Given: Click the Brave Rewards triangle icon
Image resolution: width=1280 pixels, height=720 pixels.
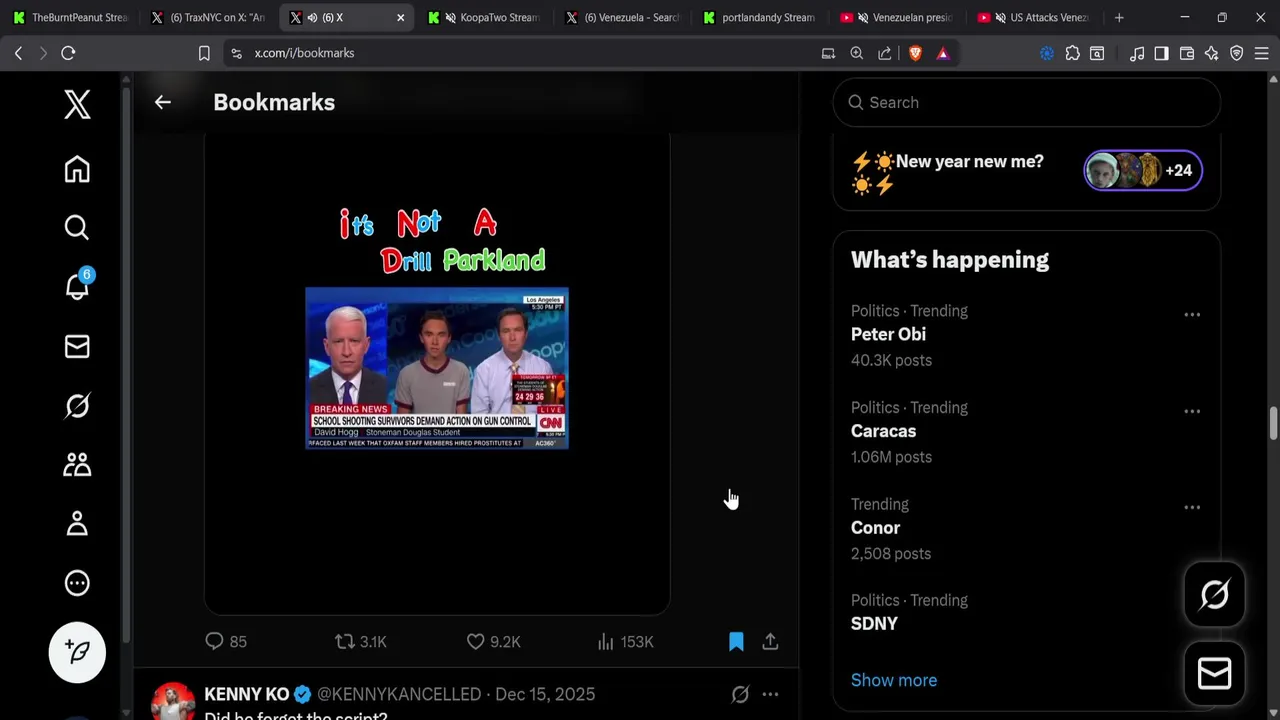Looking at the screenshot, I should (943, 53).
